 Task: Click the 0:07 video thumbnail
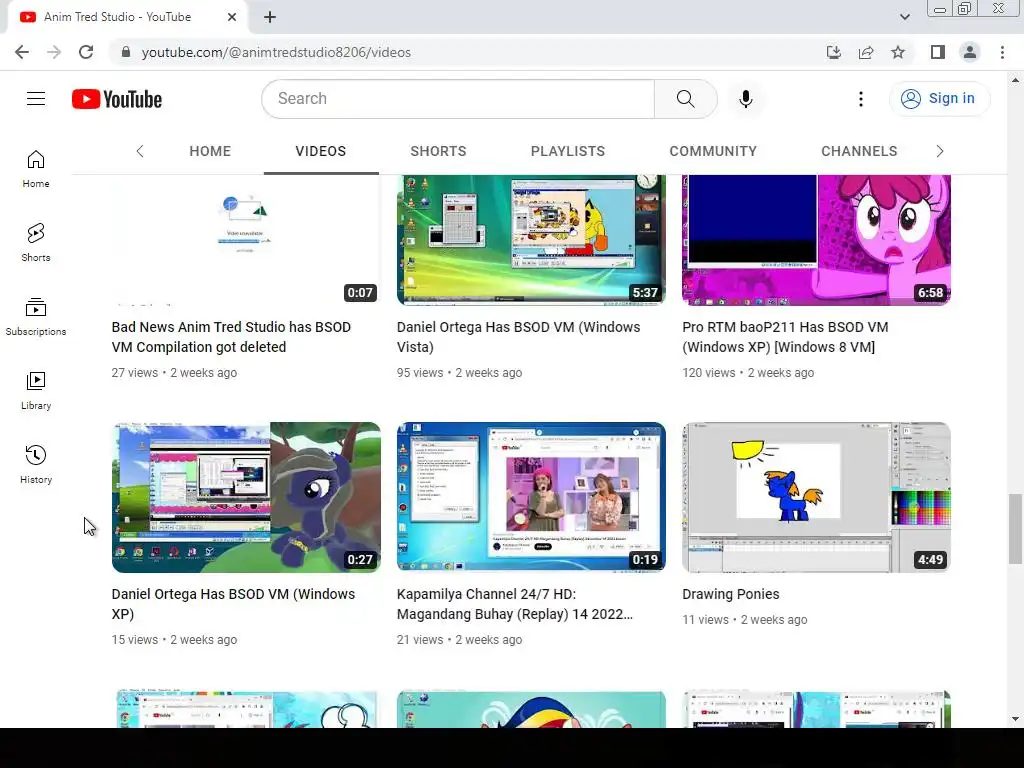(x=246, y=240)
